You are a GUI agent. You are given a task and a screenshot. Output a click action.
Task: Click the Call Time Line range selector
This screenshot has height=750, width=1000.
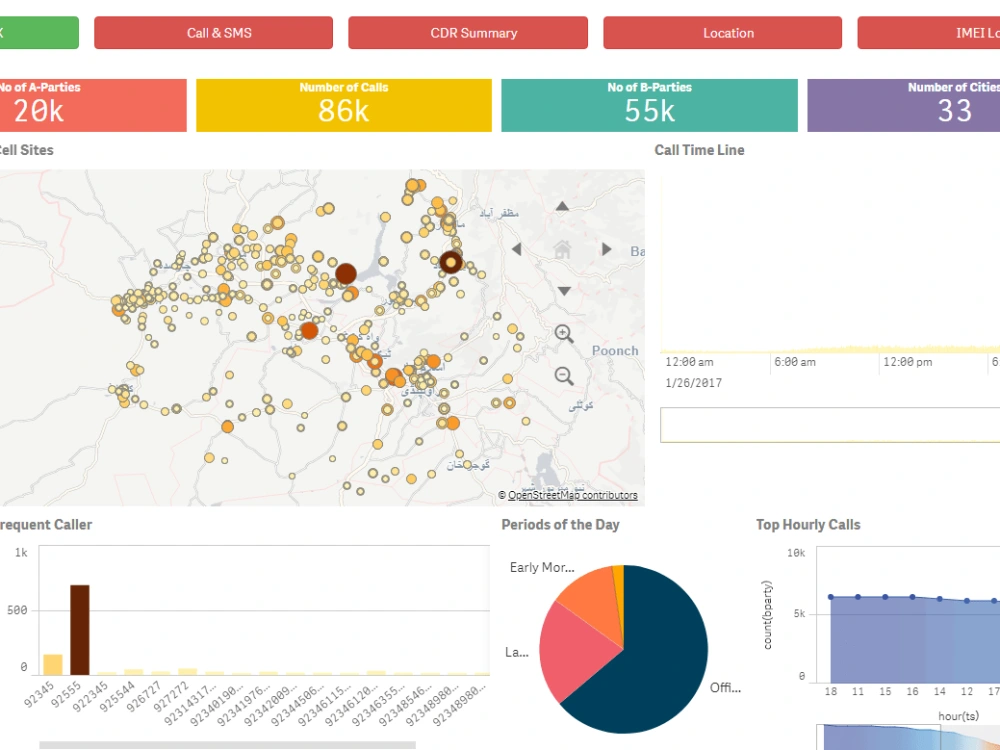pos(830,425)
